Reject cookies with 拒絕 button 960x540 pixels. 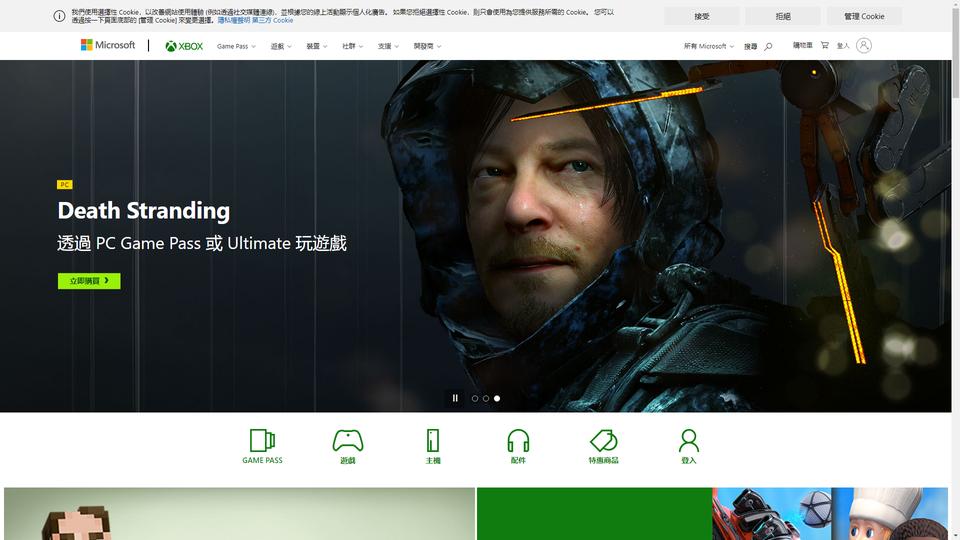point(783,17)
